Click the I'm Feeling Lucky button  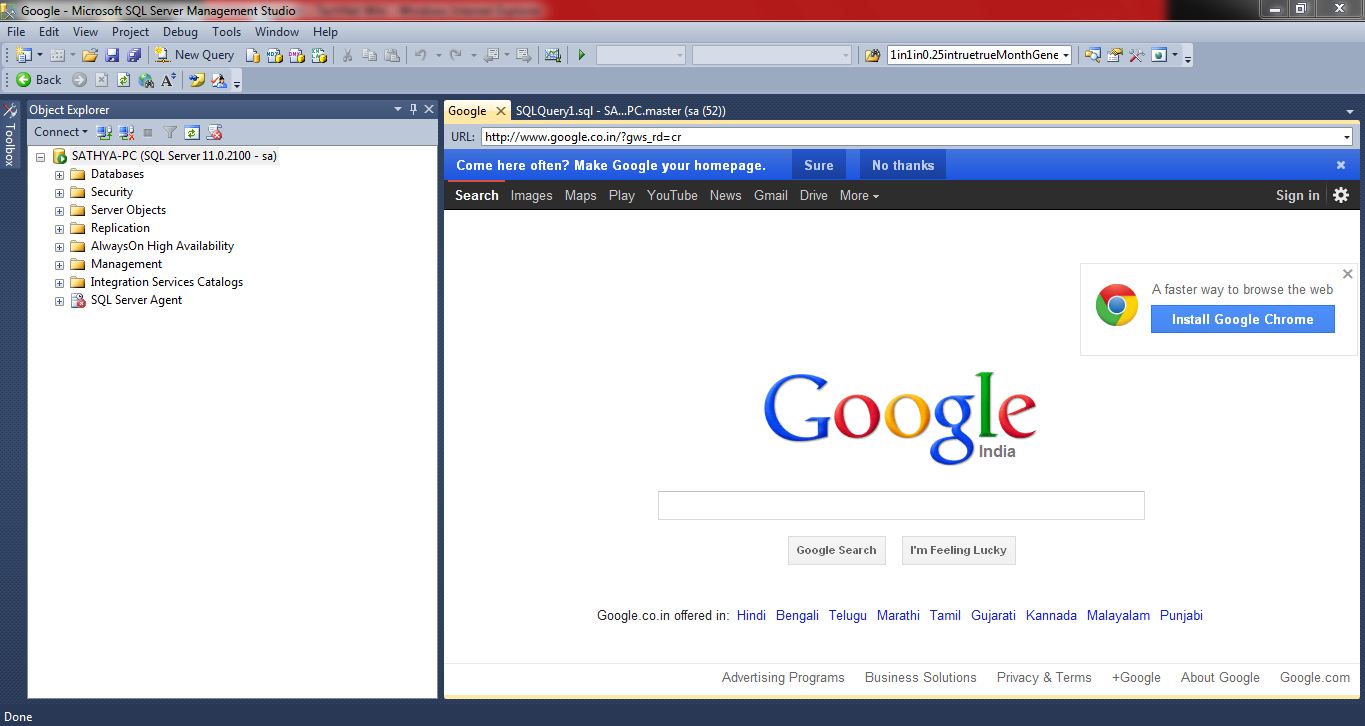click(958, 550)
